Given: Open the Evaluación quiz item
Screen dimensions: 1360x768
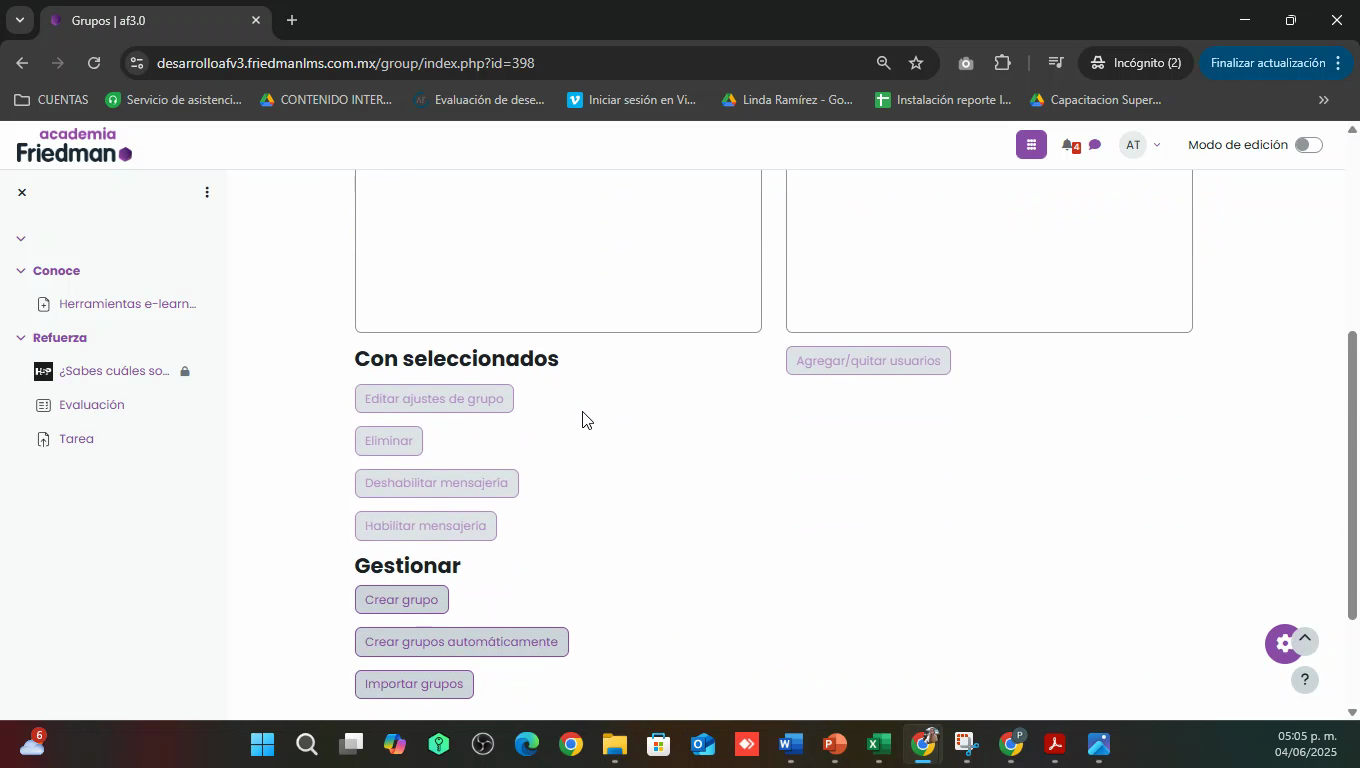Looking at the screenshot, I should pos(92,405).
